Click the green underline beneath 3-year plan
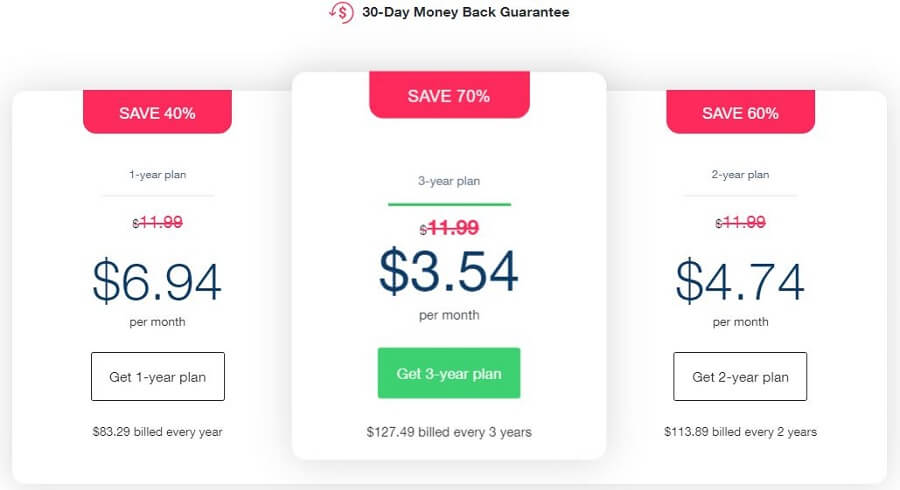900x490 pixels. point(449,204)
